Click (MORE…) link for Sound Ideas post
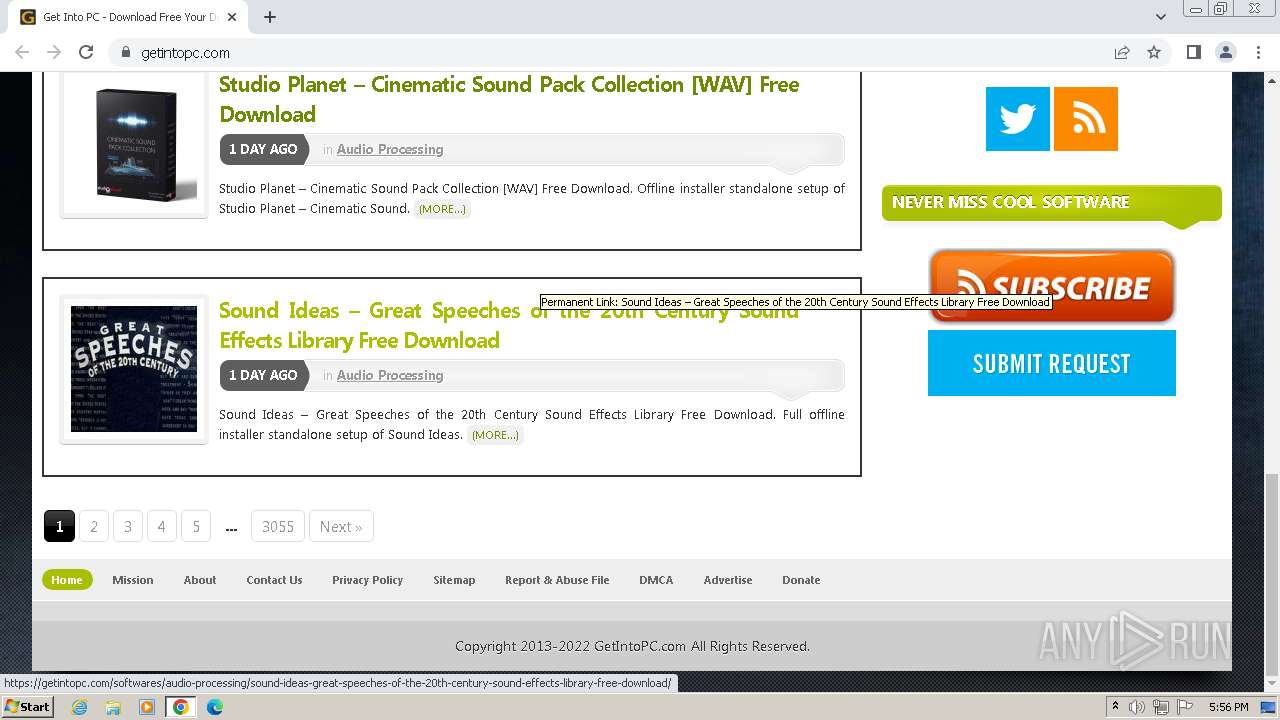This screenshot has width=1280, height=720. point(495,435)
